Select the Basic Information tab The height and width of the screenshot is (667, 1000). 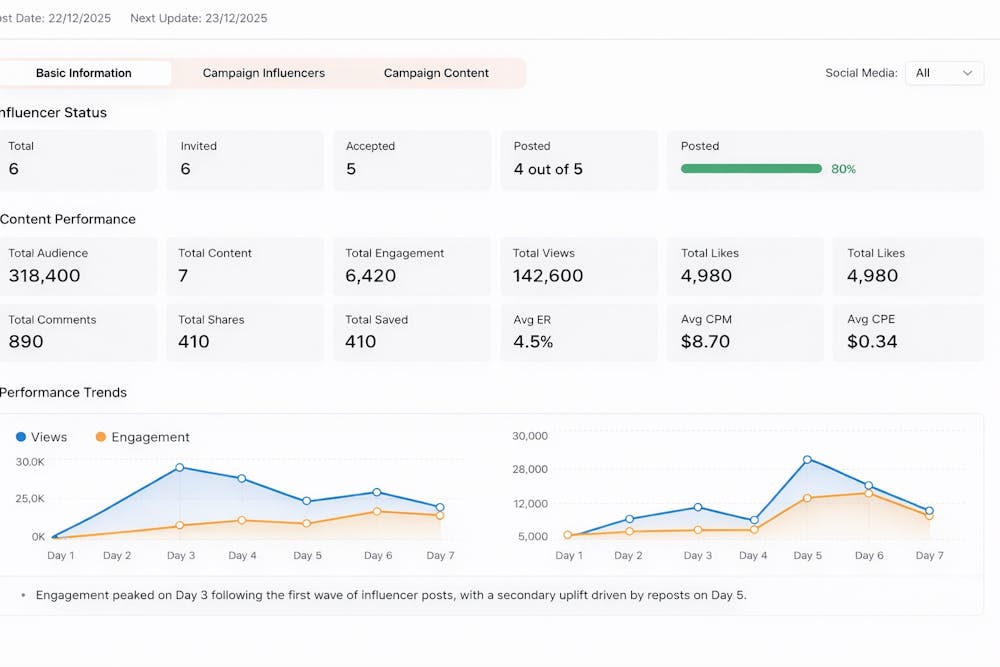(x=85, y=73)
